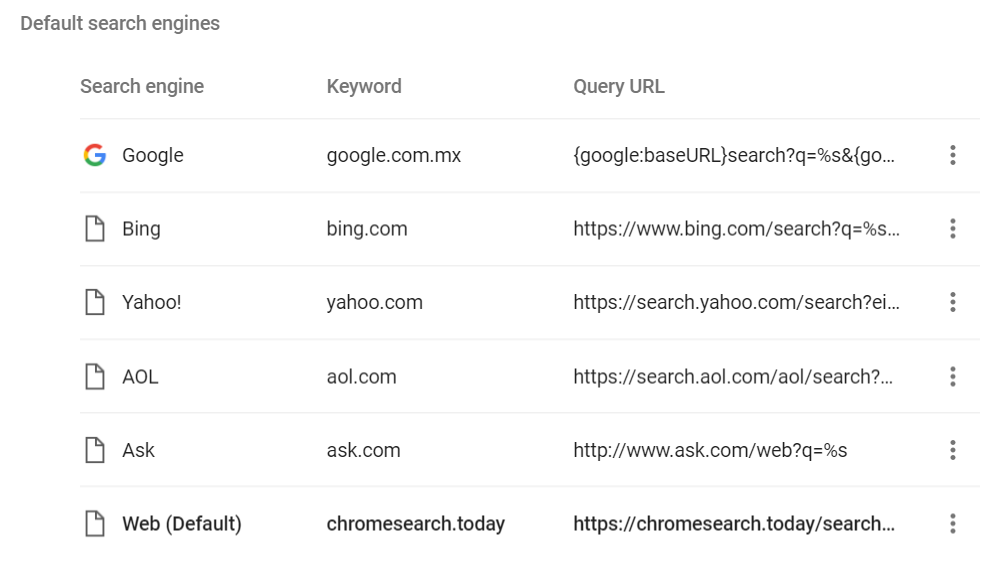
Task: Click the chromesearch.today keyword
Action: pos(415,523)
